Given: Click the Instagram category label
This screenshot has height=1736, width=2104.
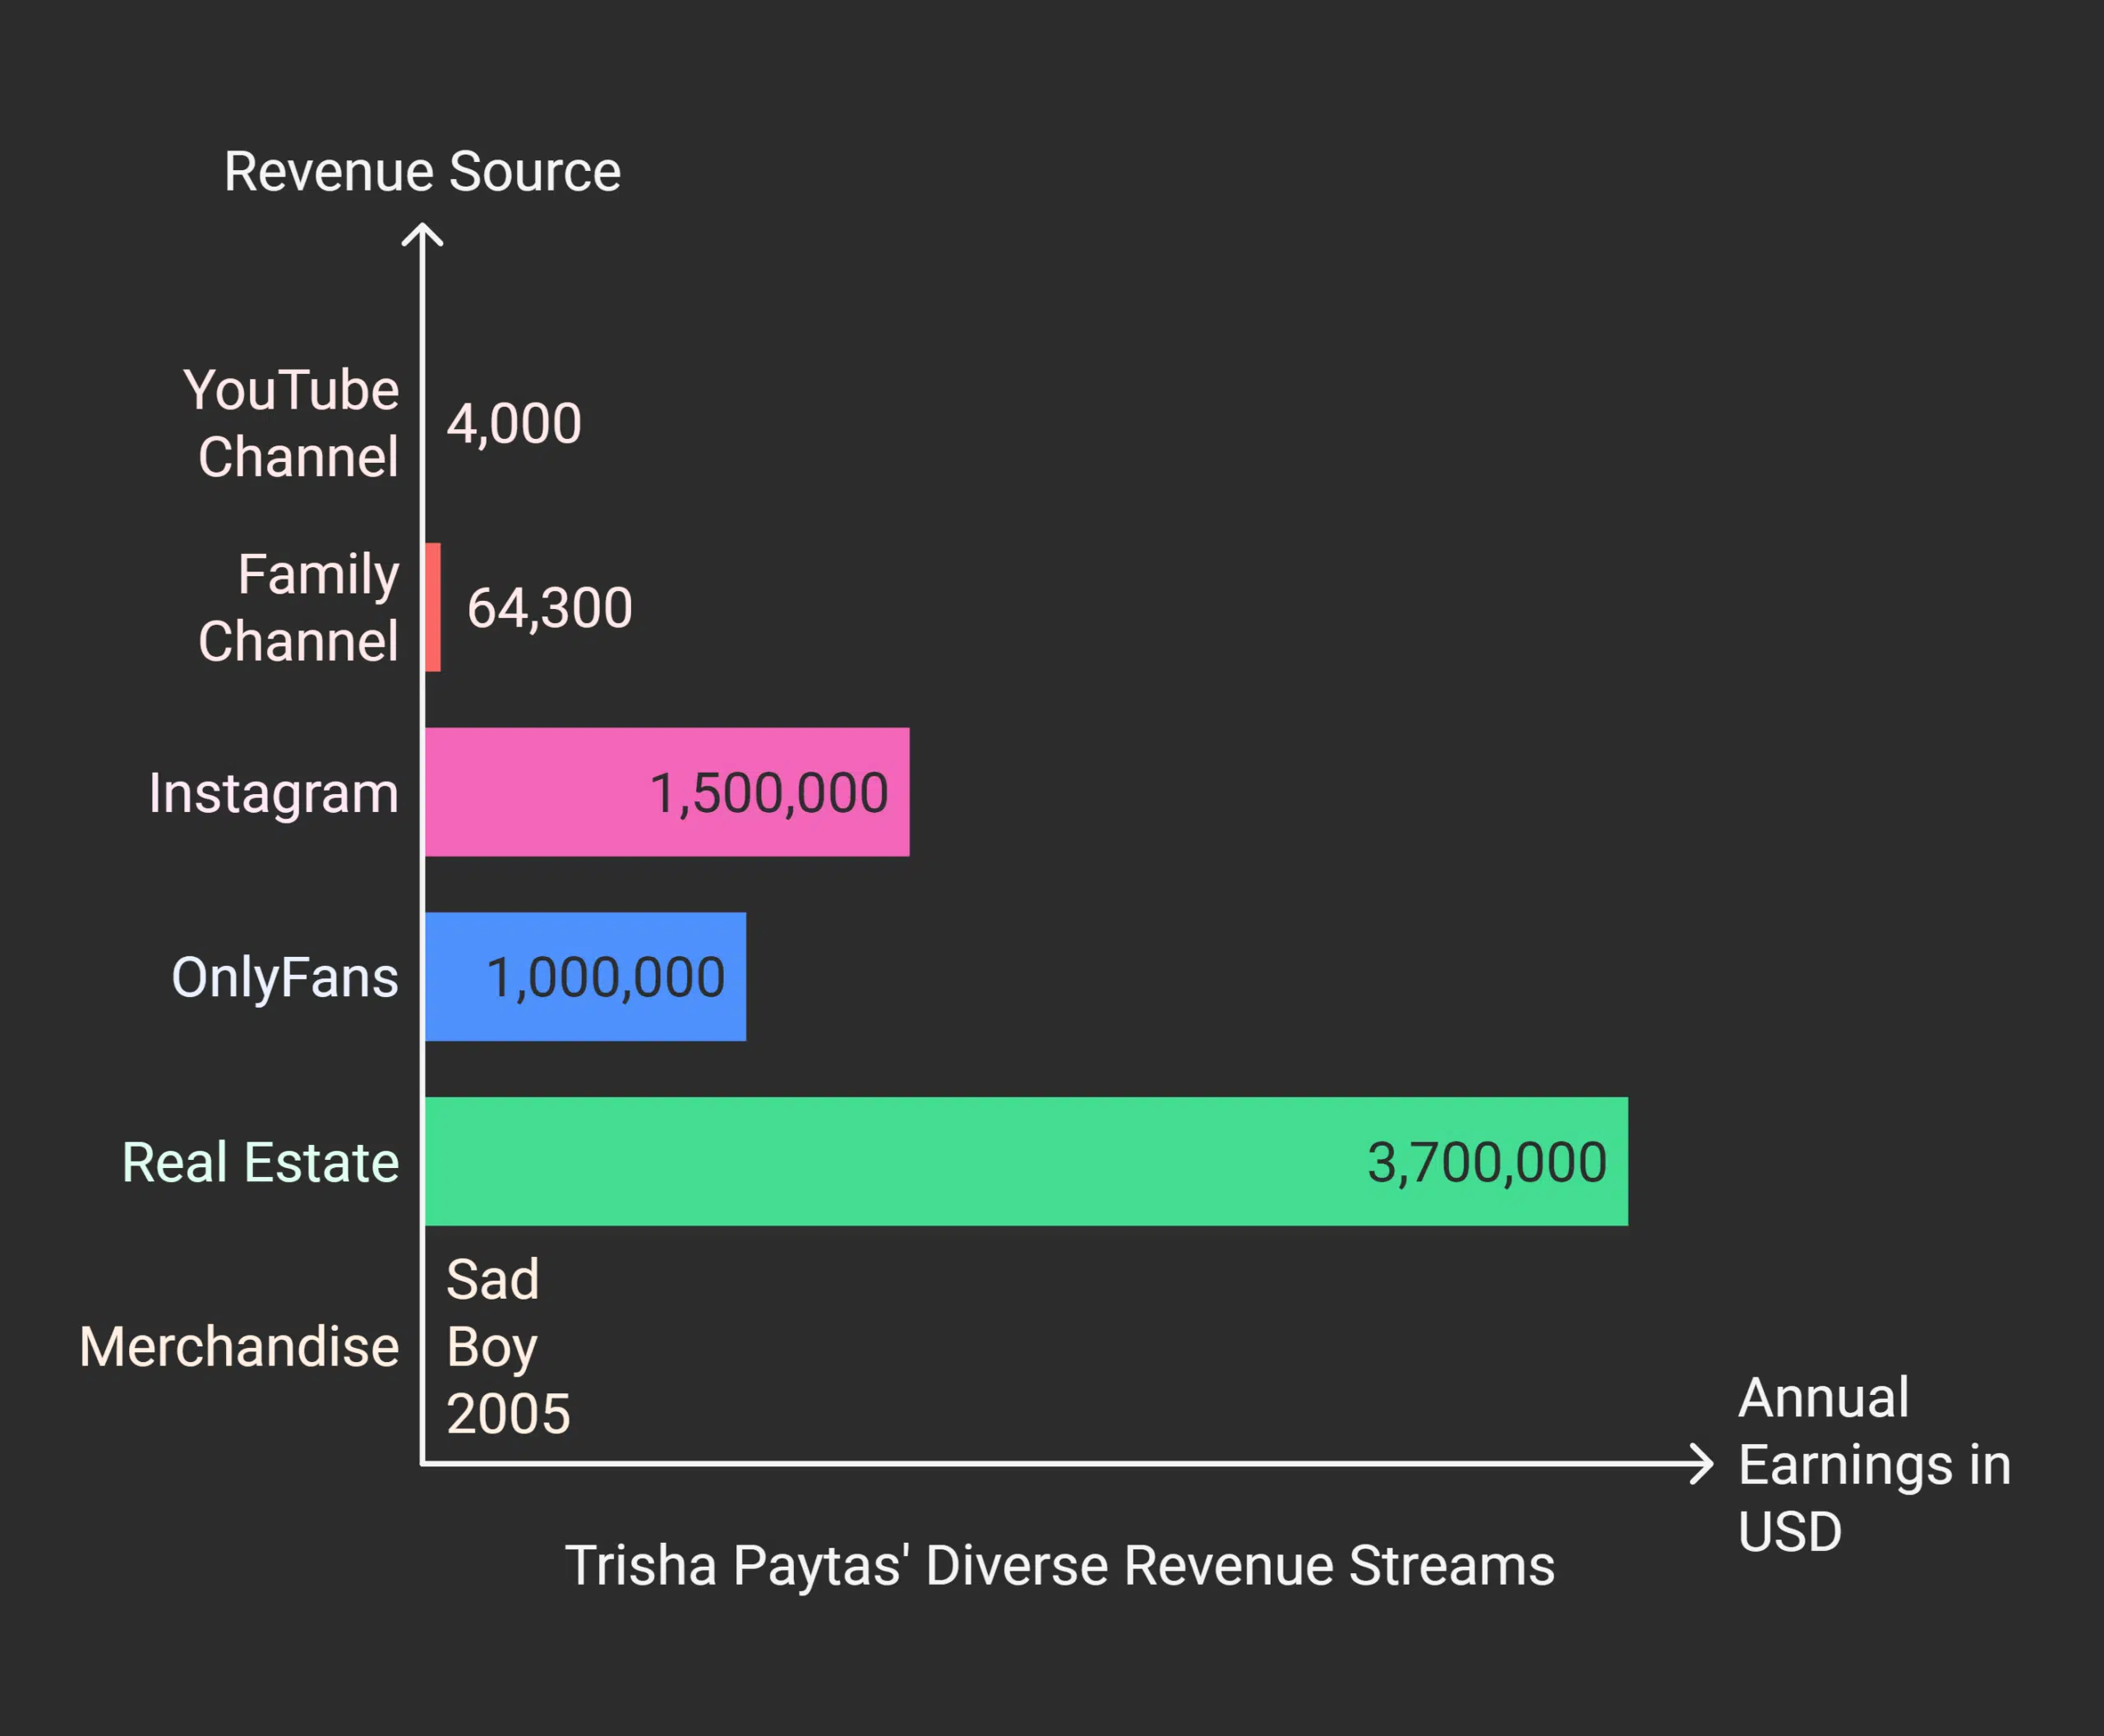Looking at the screenshot, I should pyautogui.click(x=271, y=792).
